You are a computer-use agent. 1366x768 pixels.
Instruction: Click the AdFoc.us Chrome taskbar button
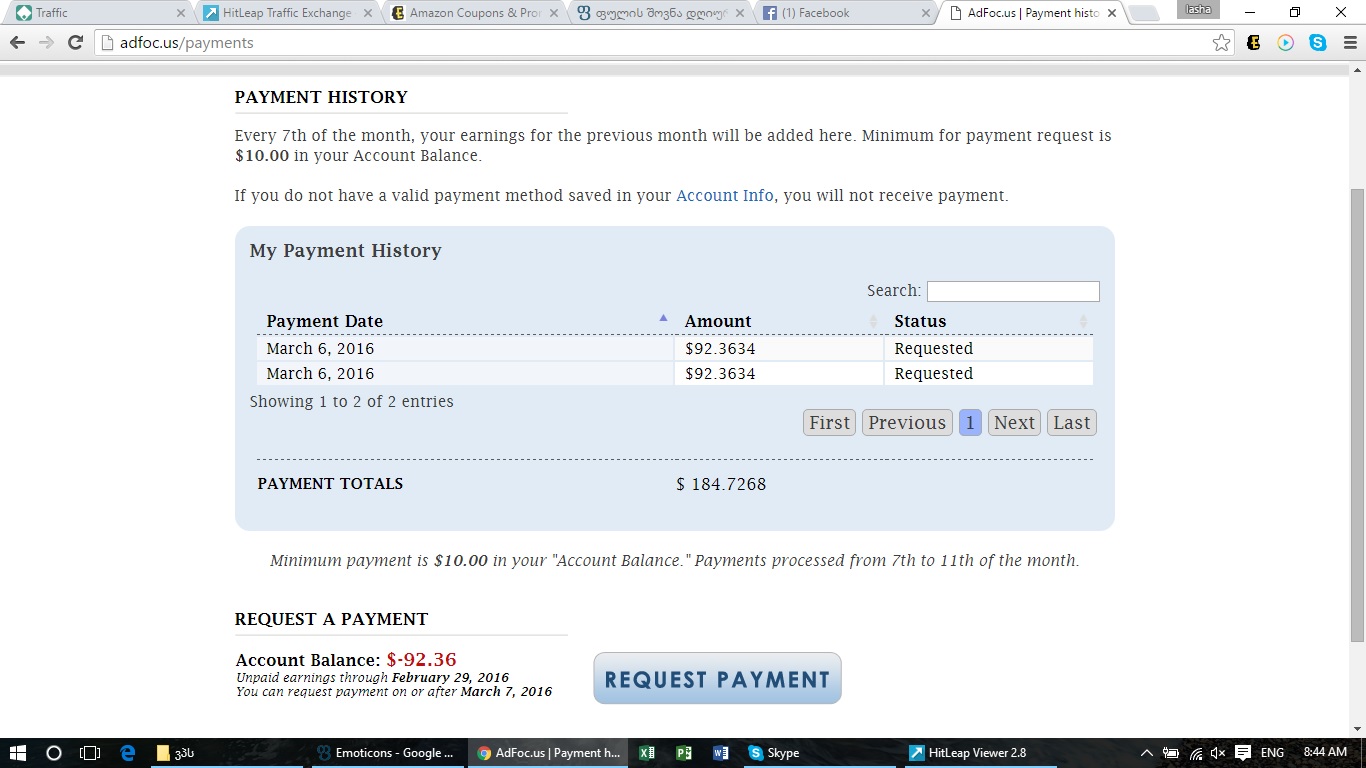tap(548, 753)
